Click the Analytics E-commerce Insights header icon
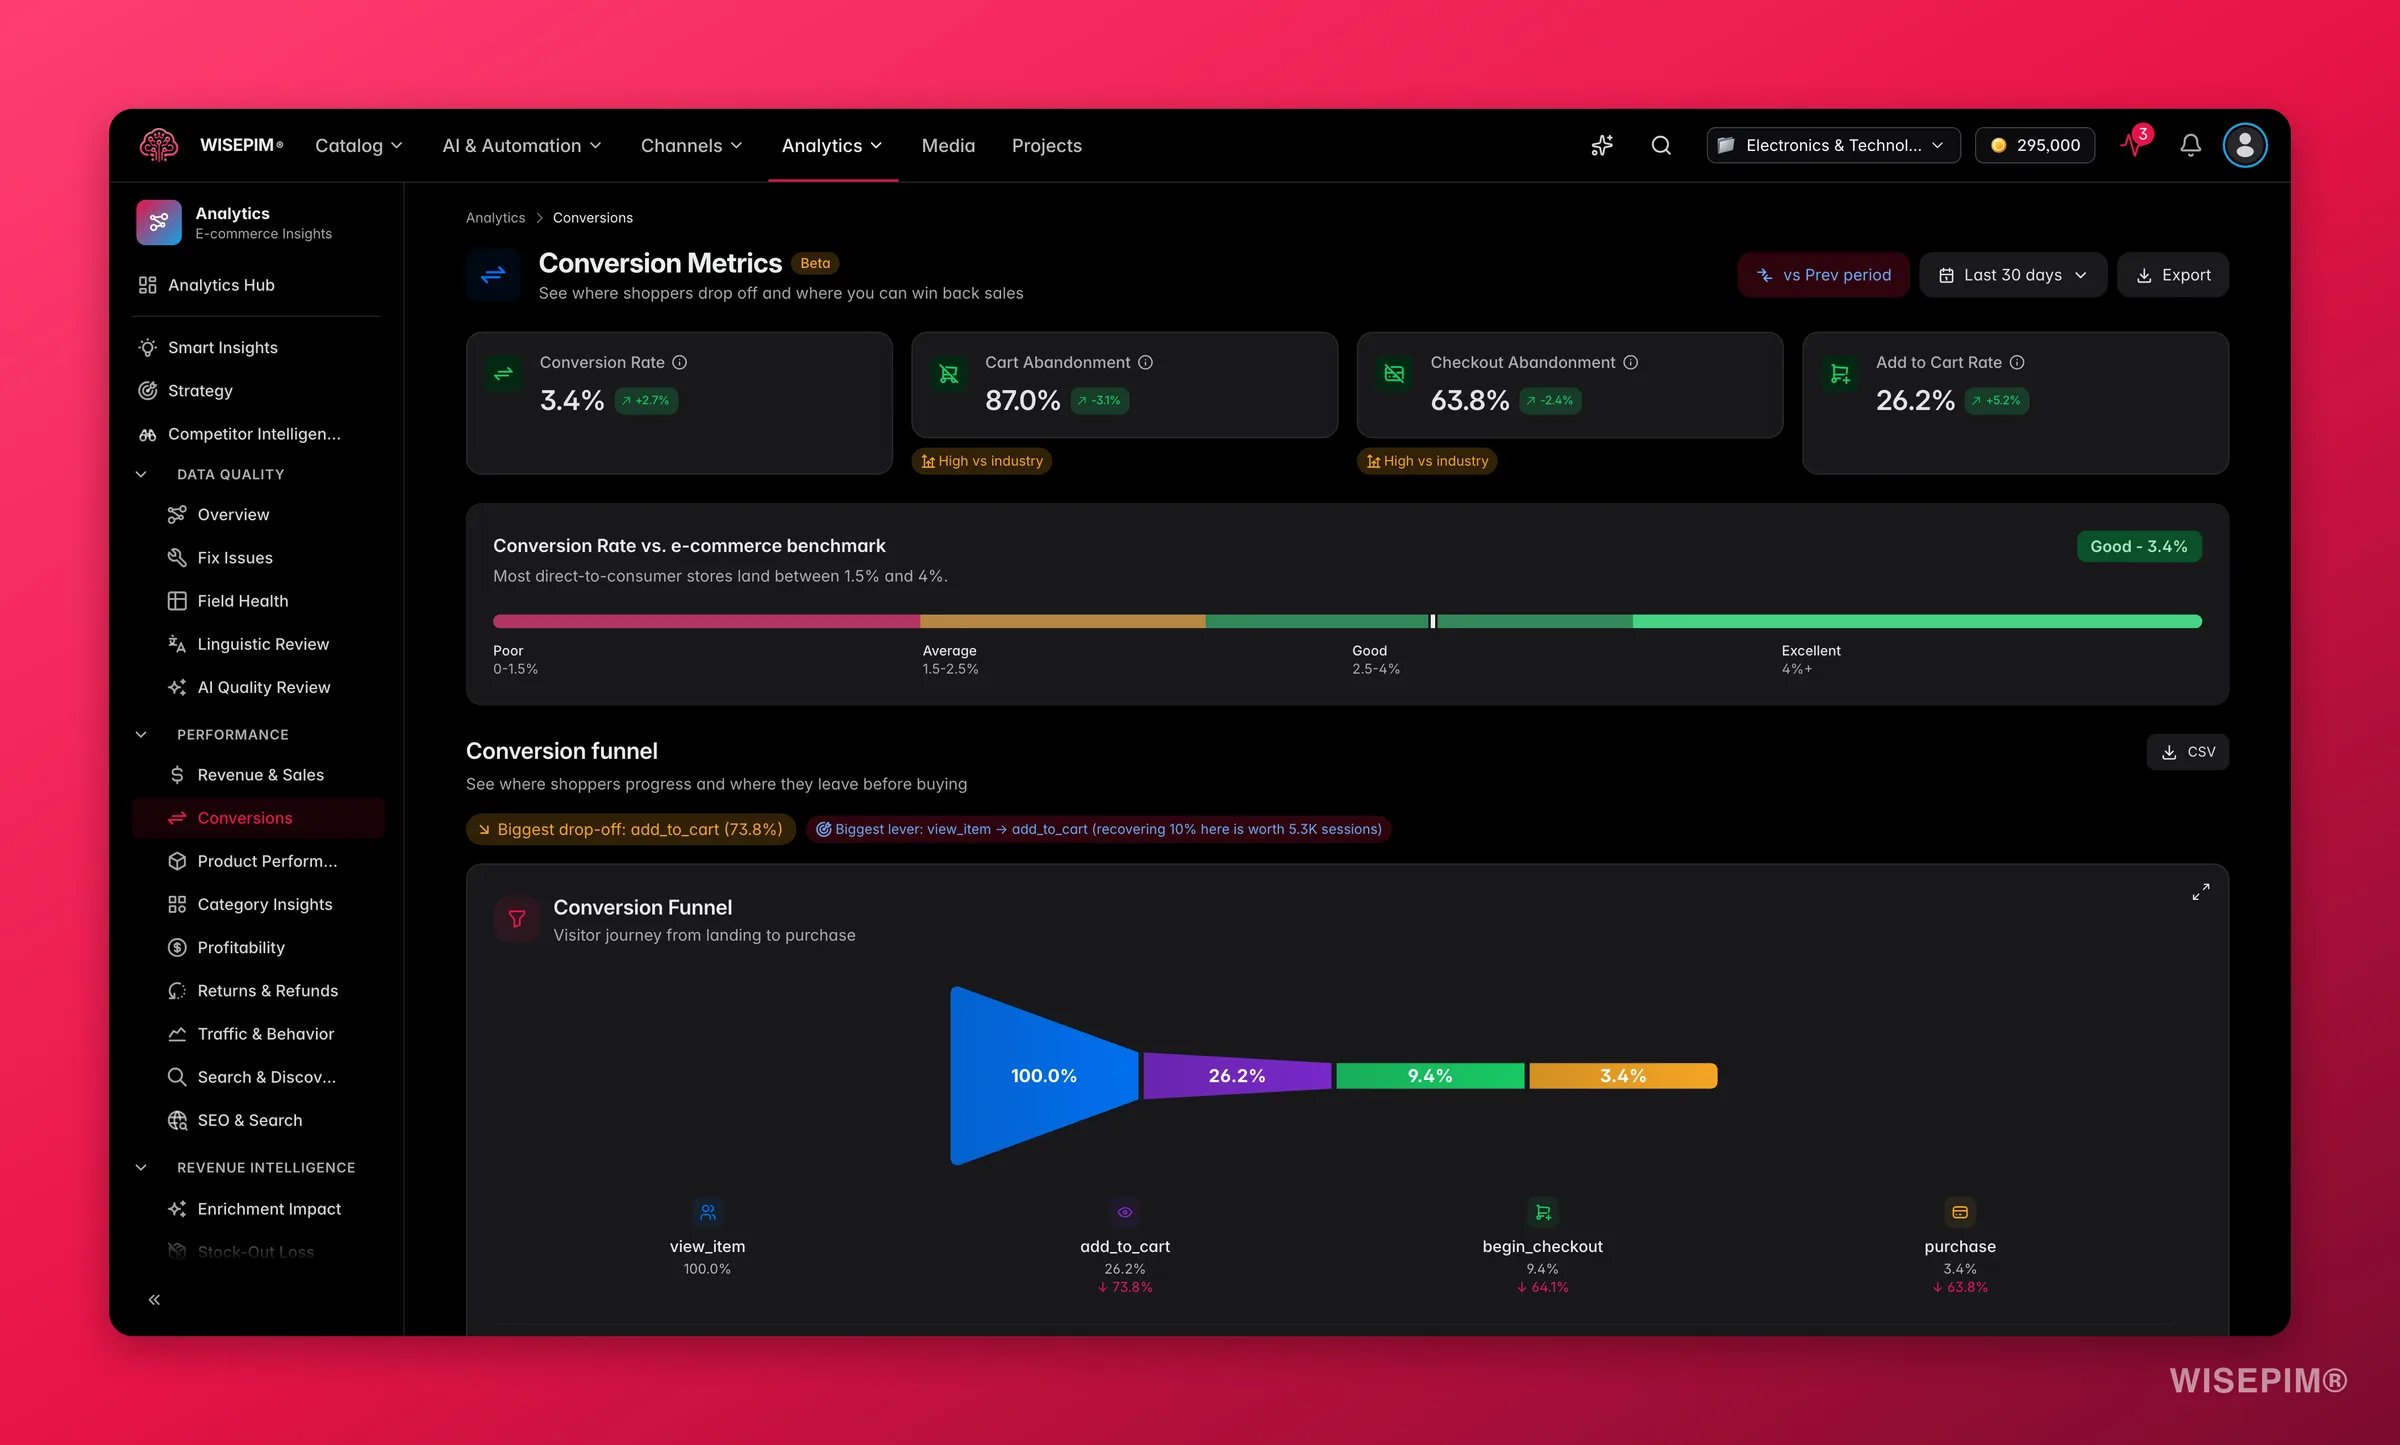2400x1445 pixels. coord(159,222)
